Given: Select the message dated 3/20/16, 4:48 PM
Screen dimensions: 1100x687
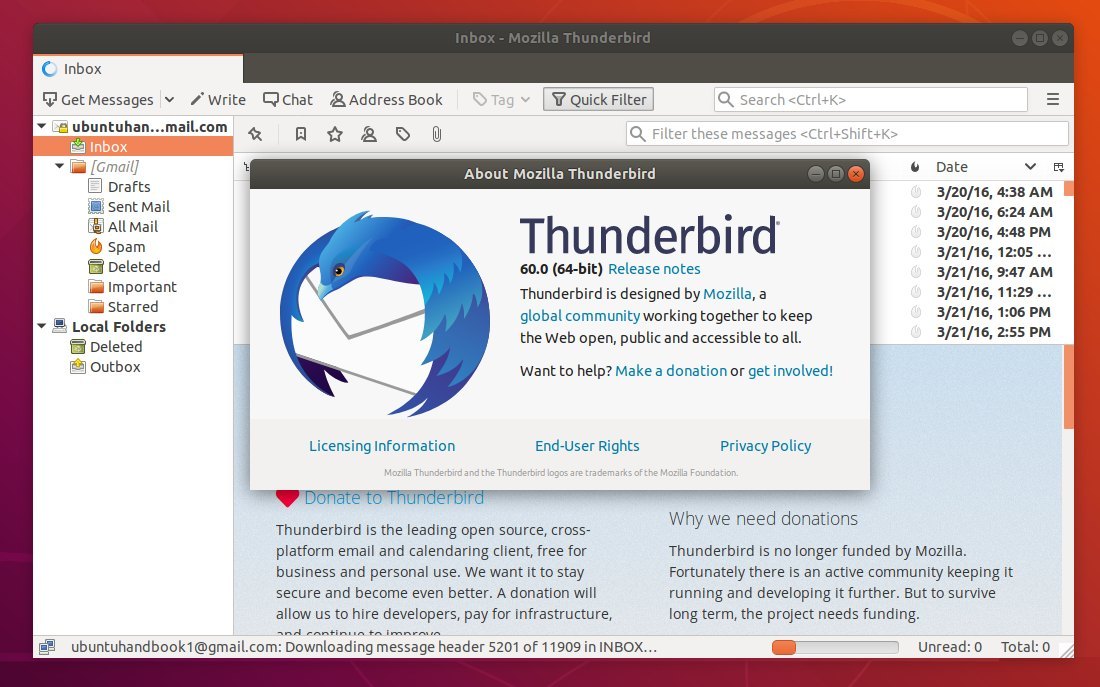Looking at the screenshot, I should coord(994,232).
